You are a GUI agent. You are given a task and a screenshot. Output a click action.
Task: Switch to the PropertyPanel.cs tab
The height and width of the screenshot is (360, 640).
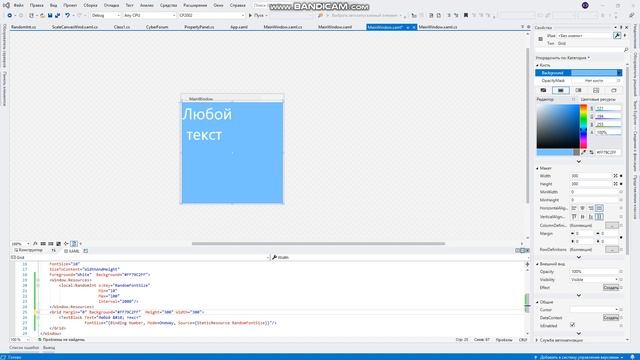(199, 27)
